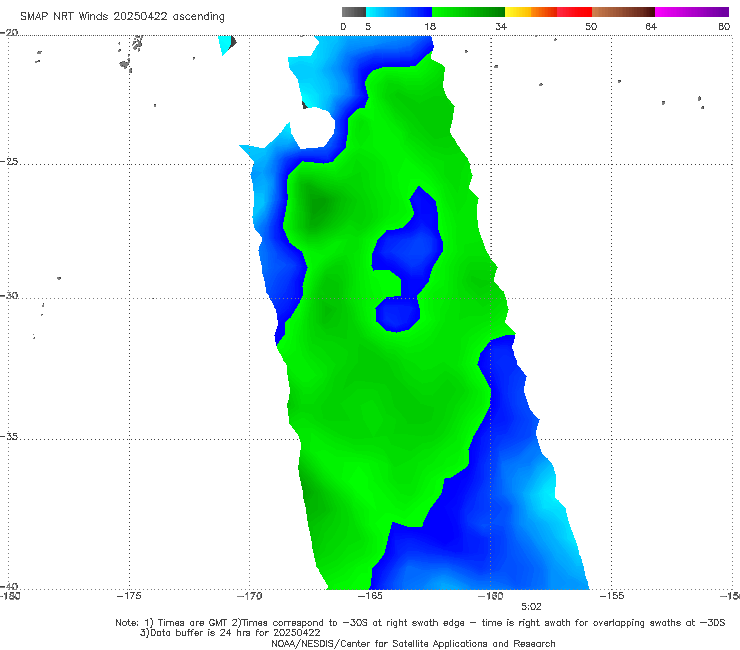Click the latitude label '-35'
This screenshot has width=740, height=650.
[x=9, y=436]
